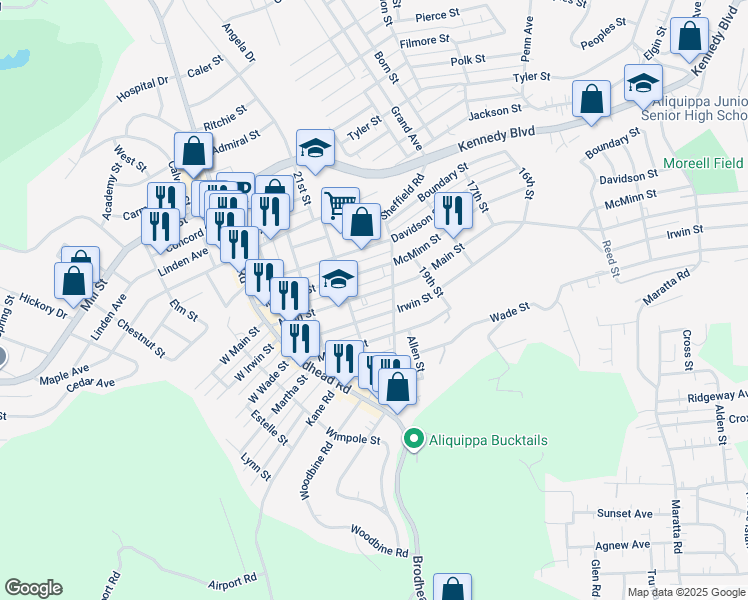Click the Aliquippa Bucktails green pin

click(414, 438)
